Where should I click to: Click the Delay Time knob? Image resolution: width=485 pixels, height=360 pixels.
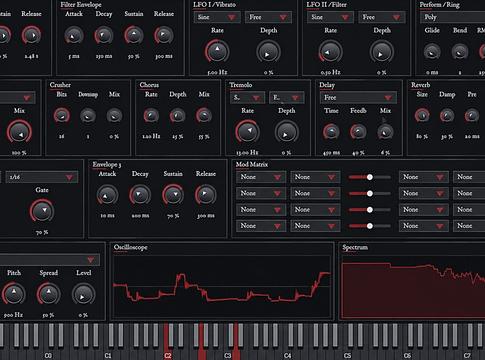coord(331,132)
